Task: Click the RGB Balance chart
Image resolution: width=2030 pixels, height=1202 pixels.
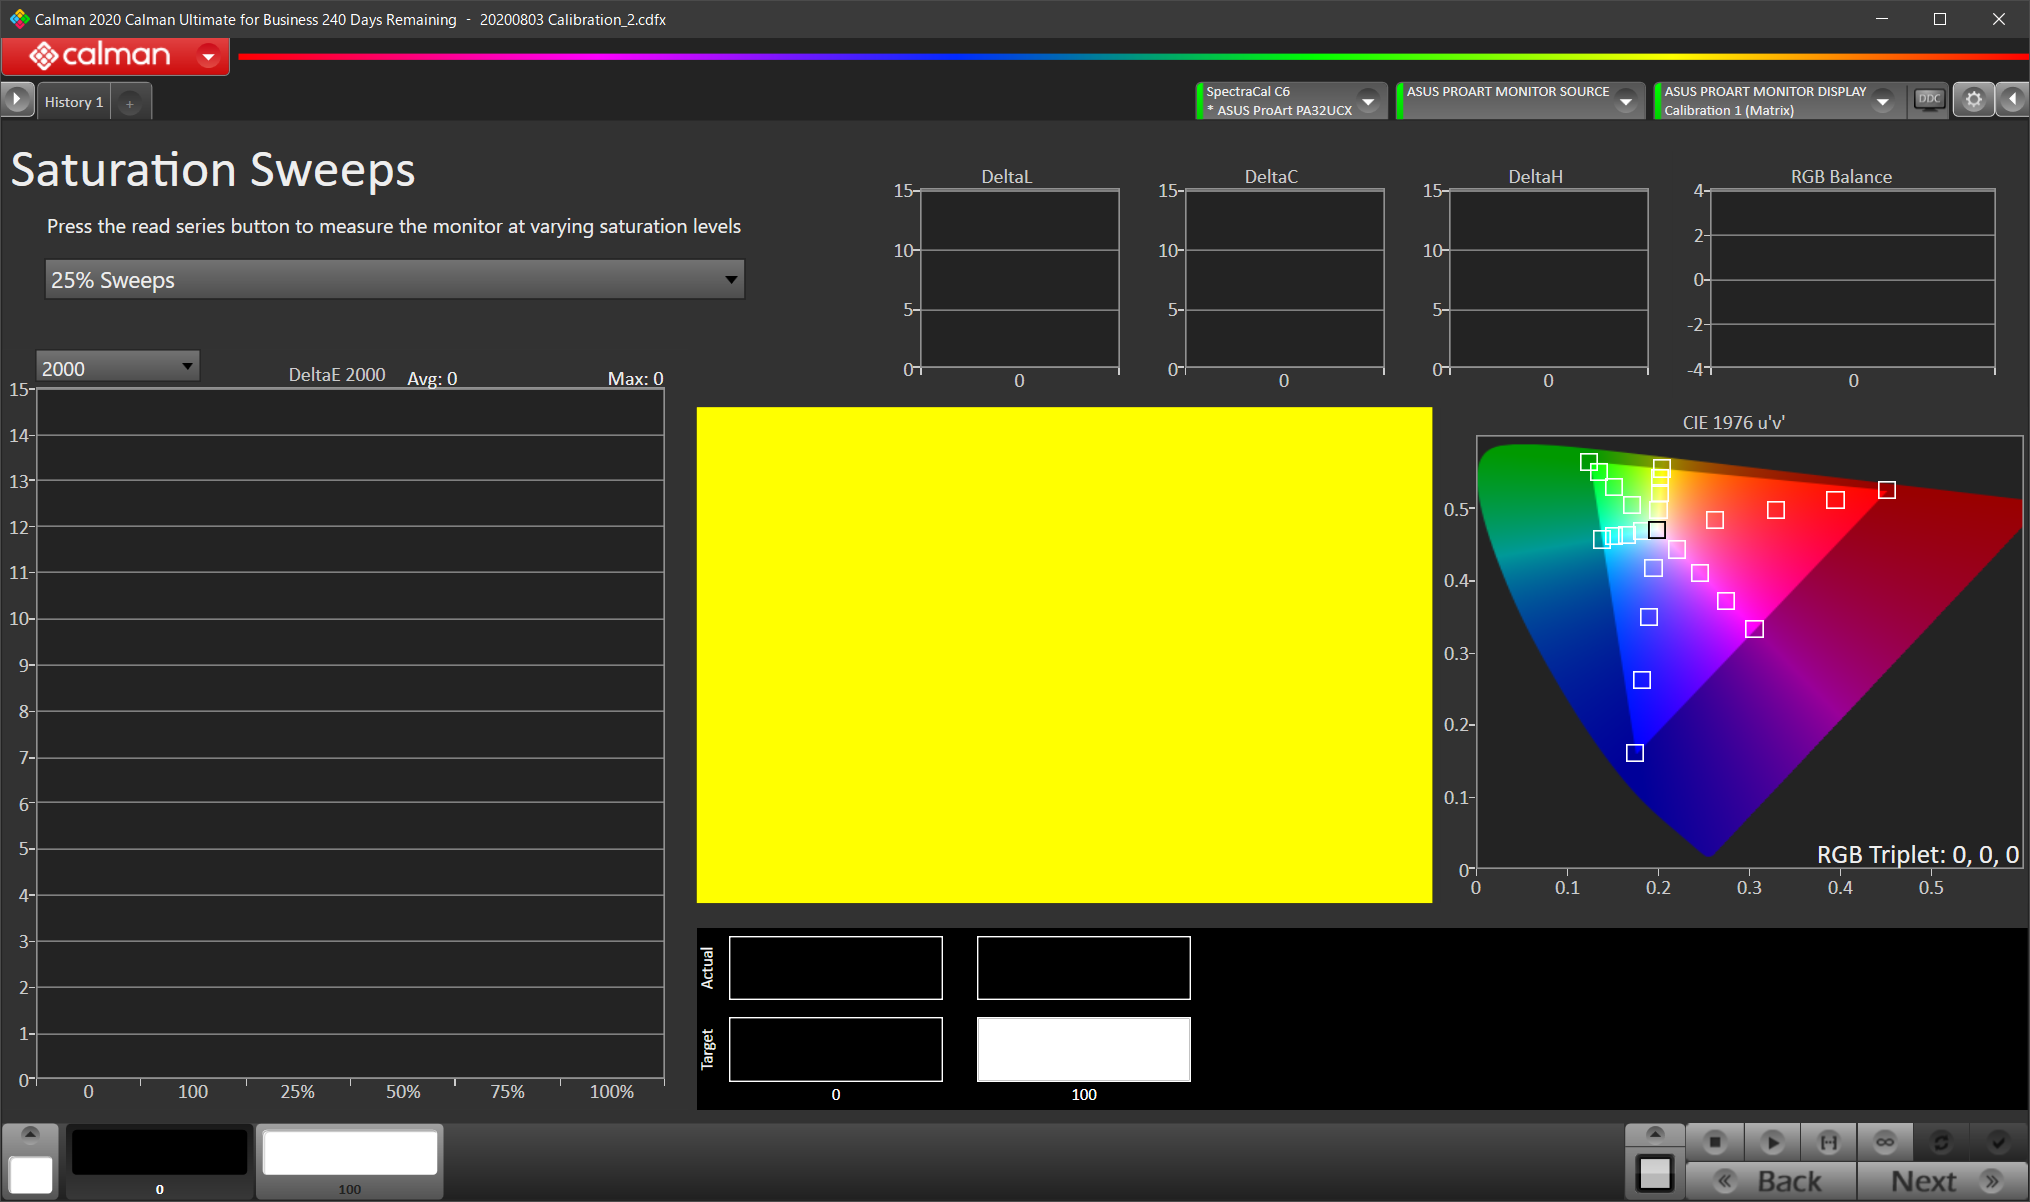Action: click(x=1853, y=280)
